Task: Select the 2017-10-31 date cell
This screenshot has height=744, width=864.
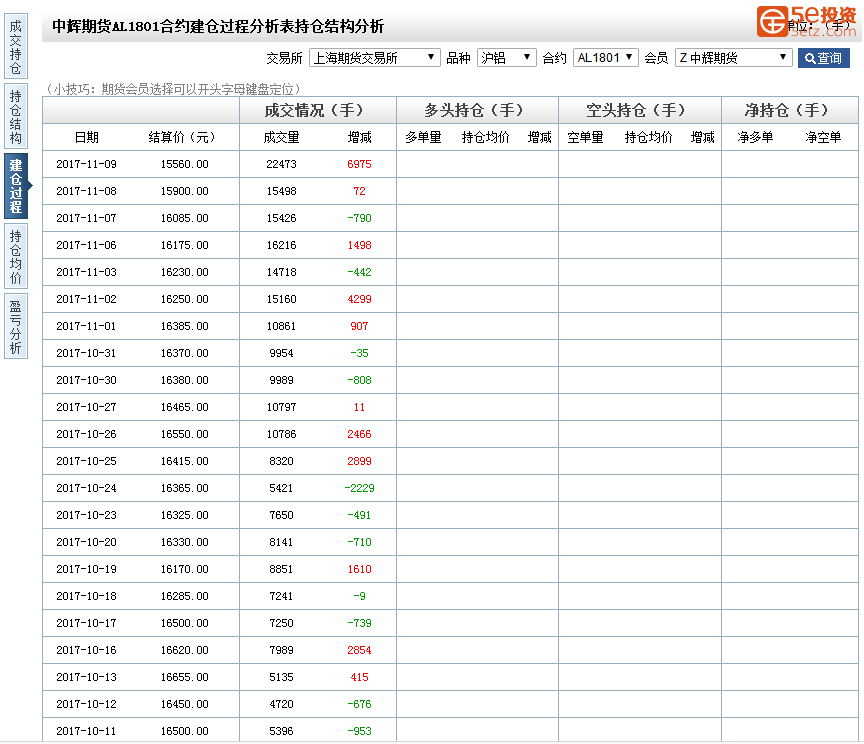Action: [87, 353]
